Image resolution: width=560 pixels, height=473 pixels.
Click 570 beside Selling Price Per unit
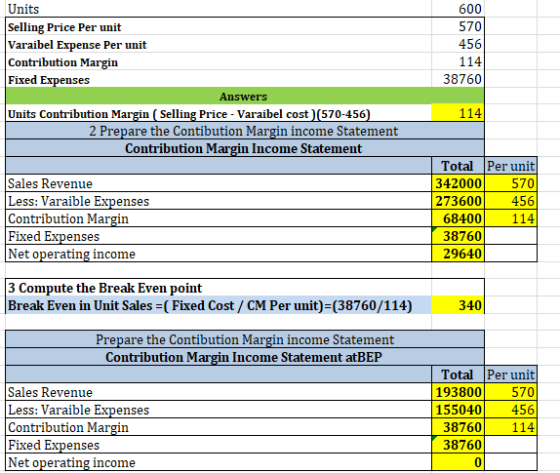(x=470, y=26)
